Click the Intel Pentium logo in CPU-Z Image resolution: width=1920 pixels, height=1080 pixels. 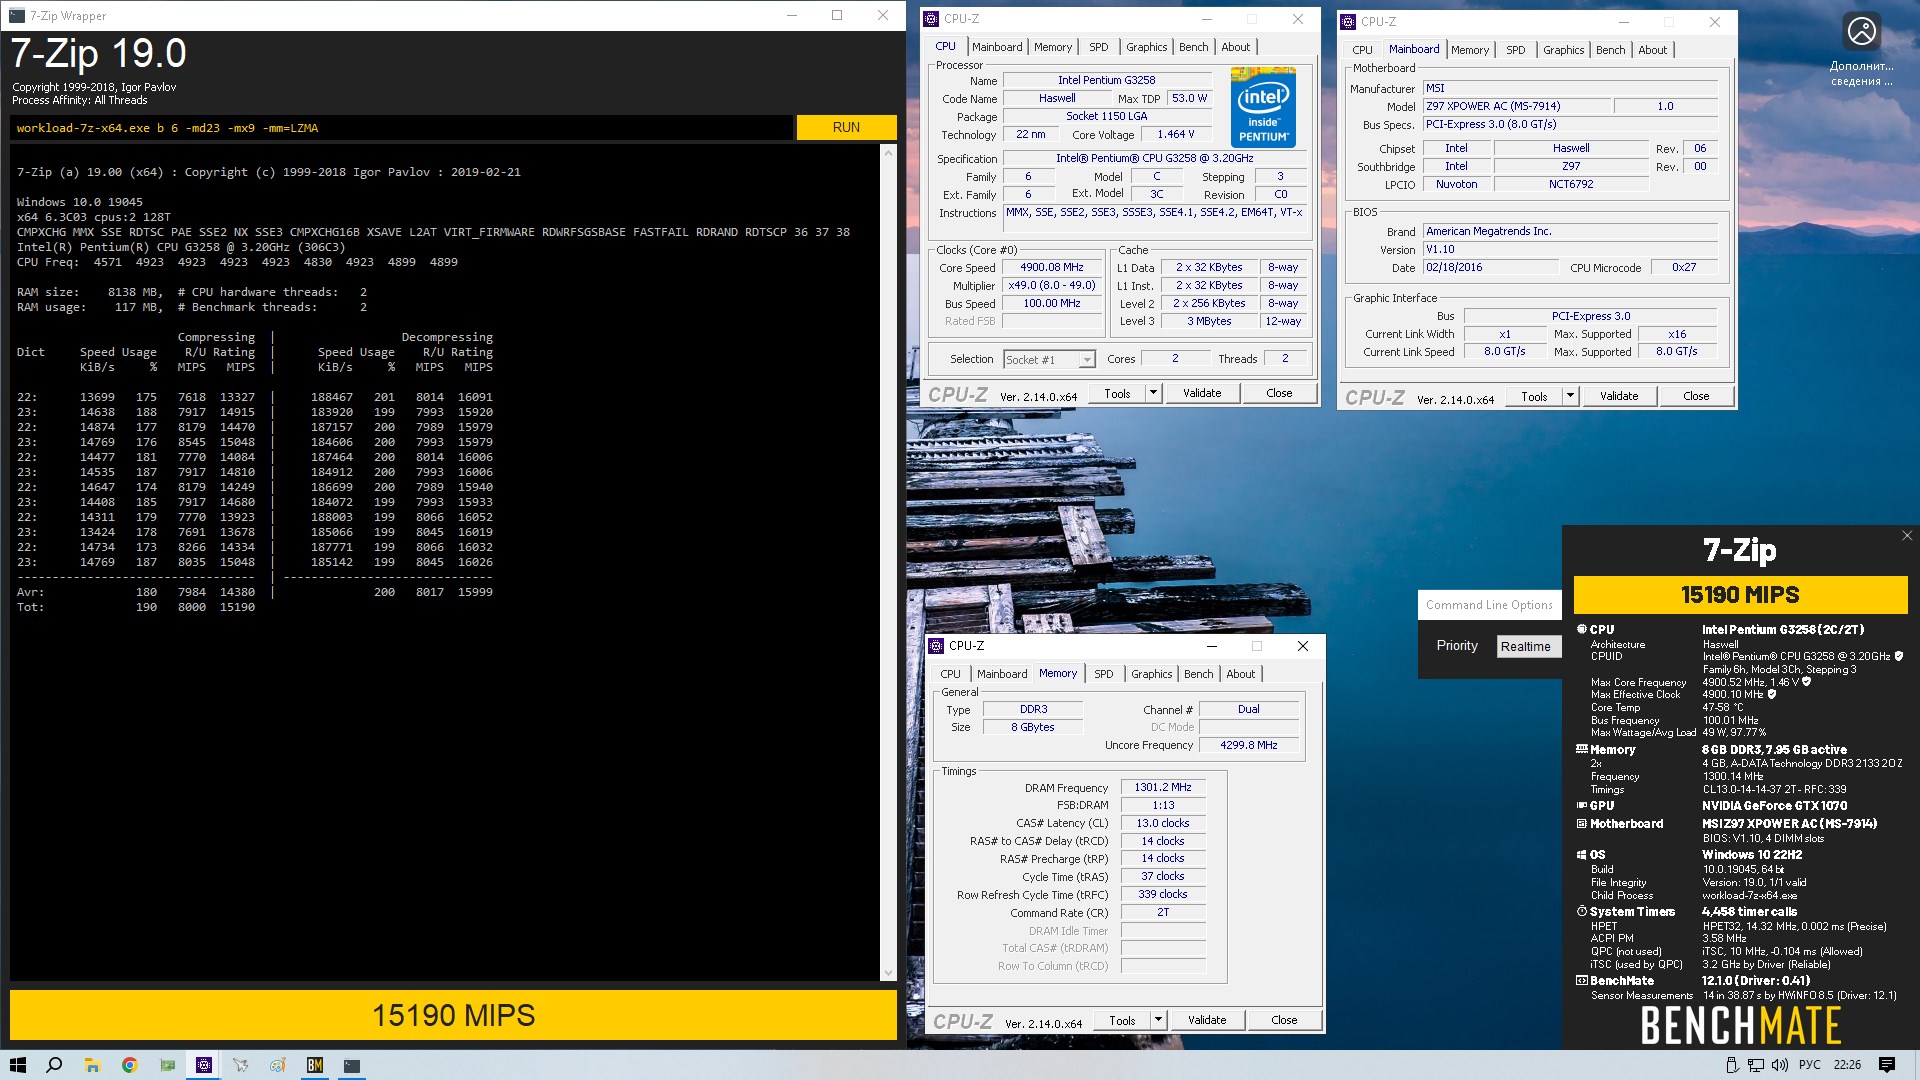[x=1263, y=108]
